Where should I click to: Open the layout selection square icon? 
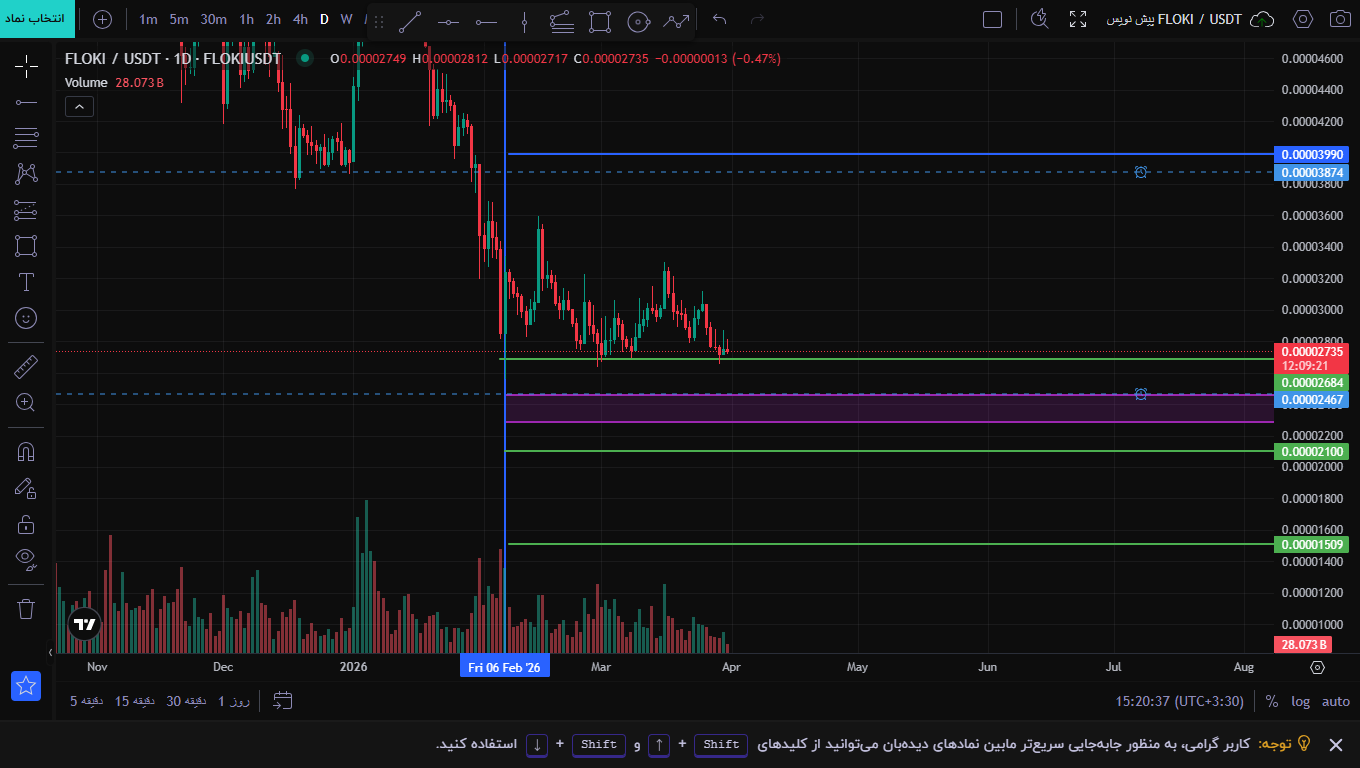[x=992, y=19]
